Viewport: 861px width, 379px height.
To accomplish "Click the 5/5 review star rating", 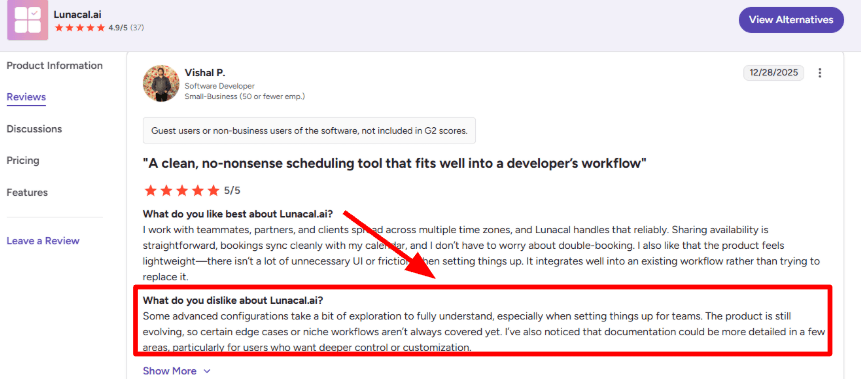I will [x=192, y=191].
